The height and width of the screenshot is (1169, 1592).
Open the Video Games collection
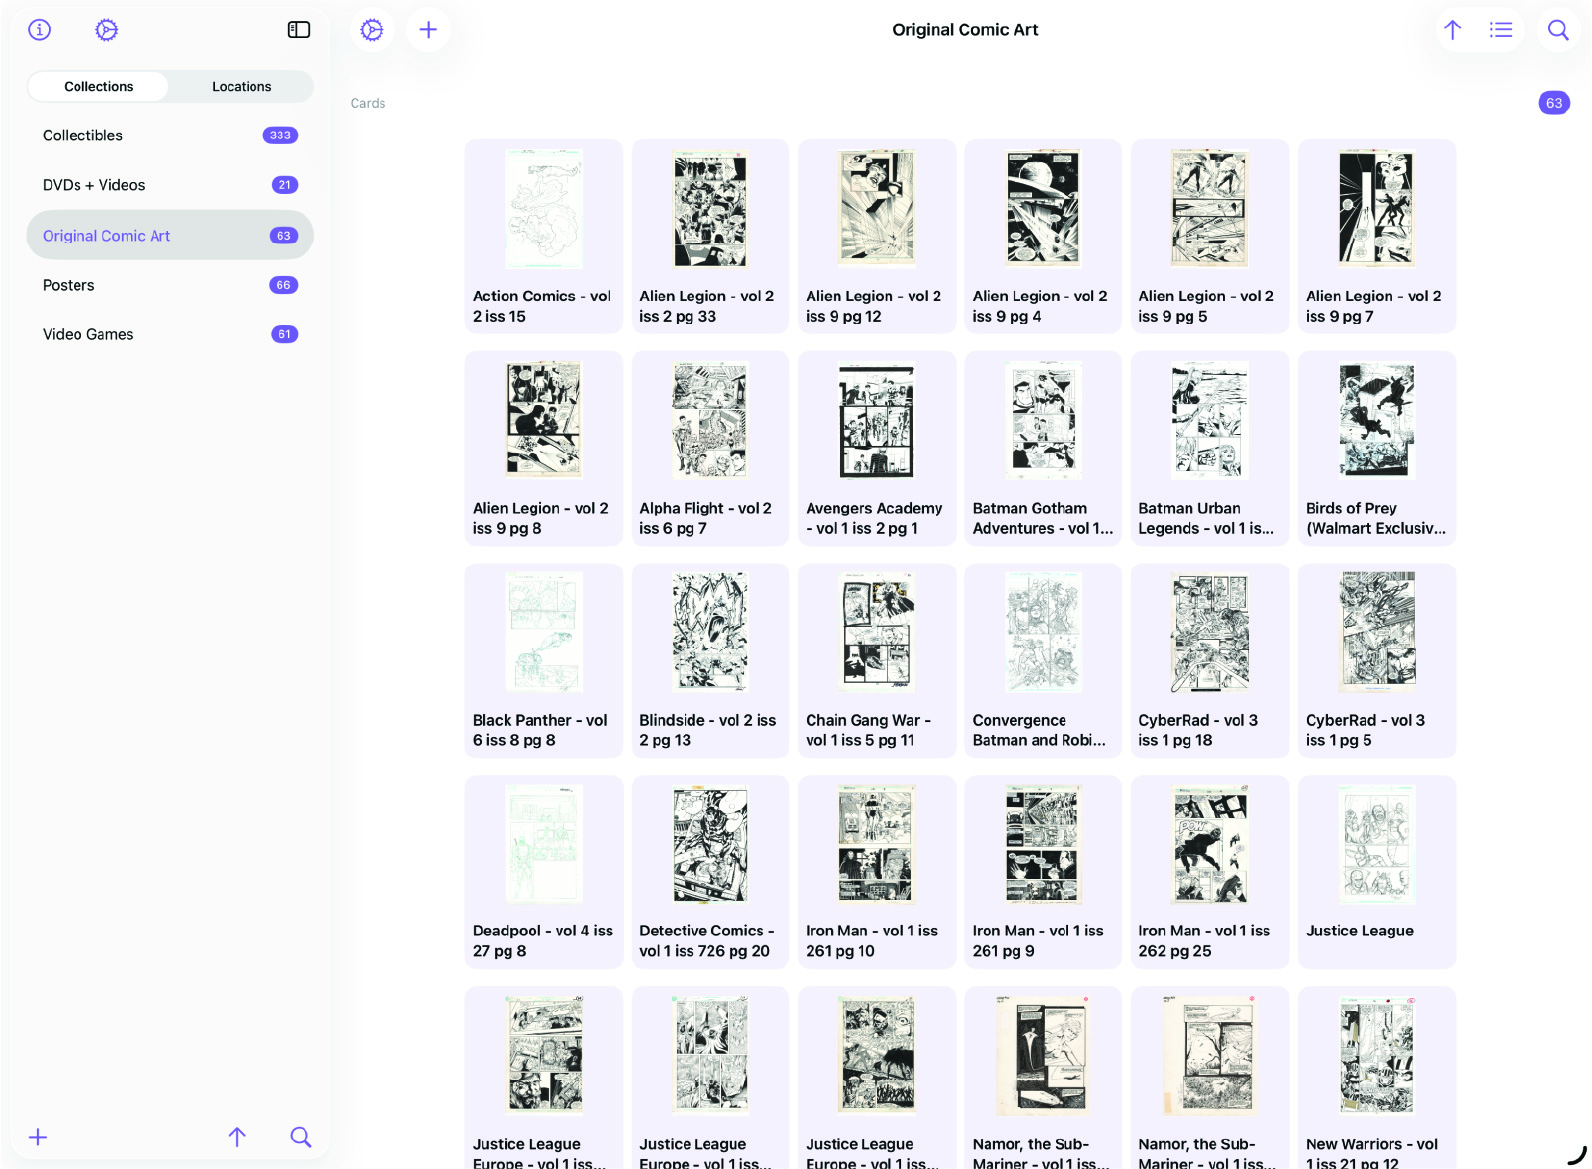click(x=170, y=334)
